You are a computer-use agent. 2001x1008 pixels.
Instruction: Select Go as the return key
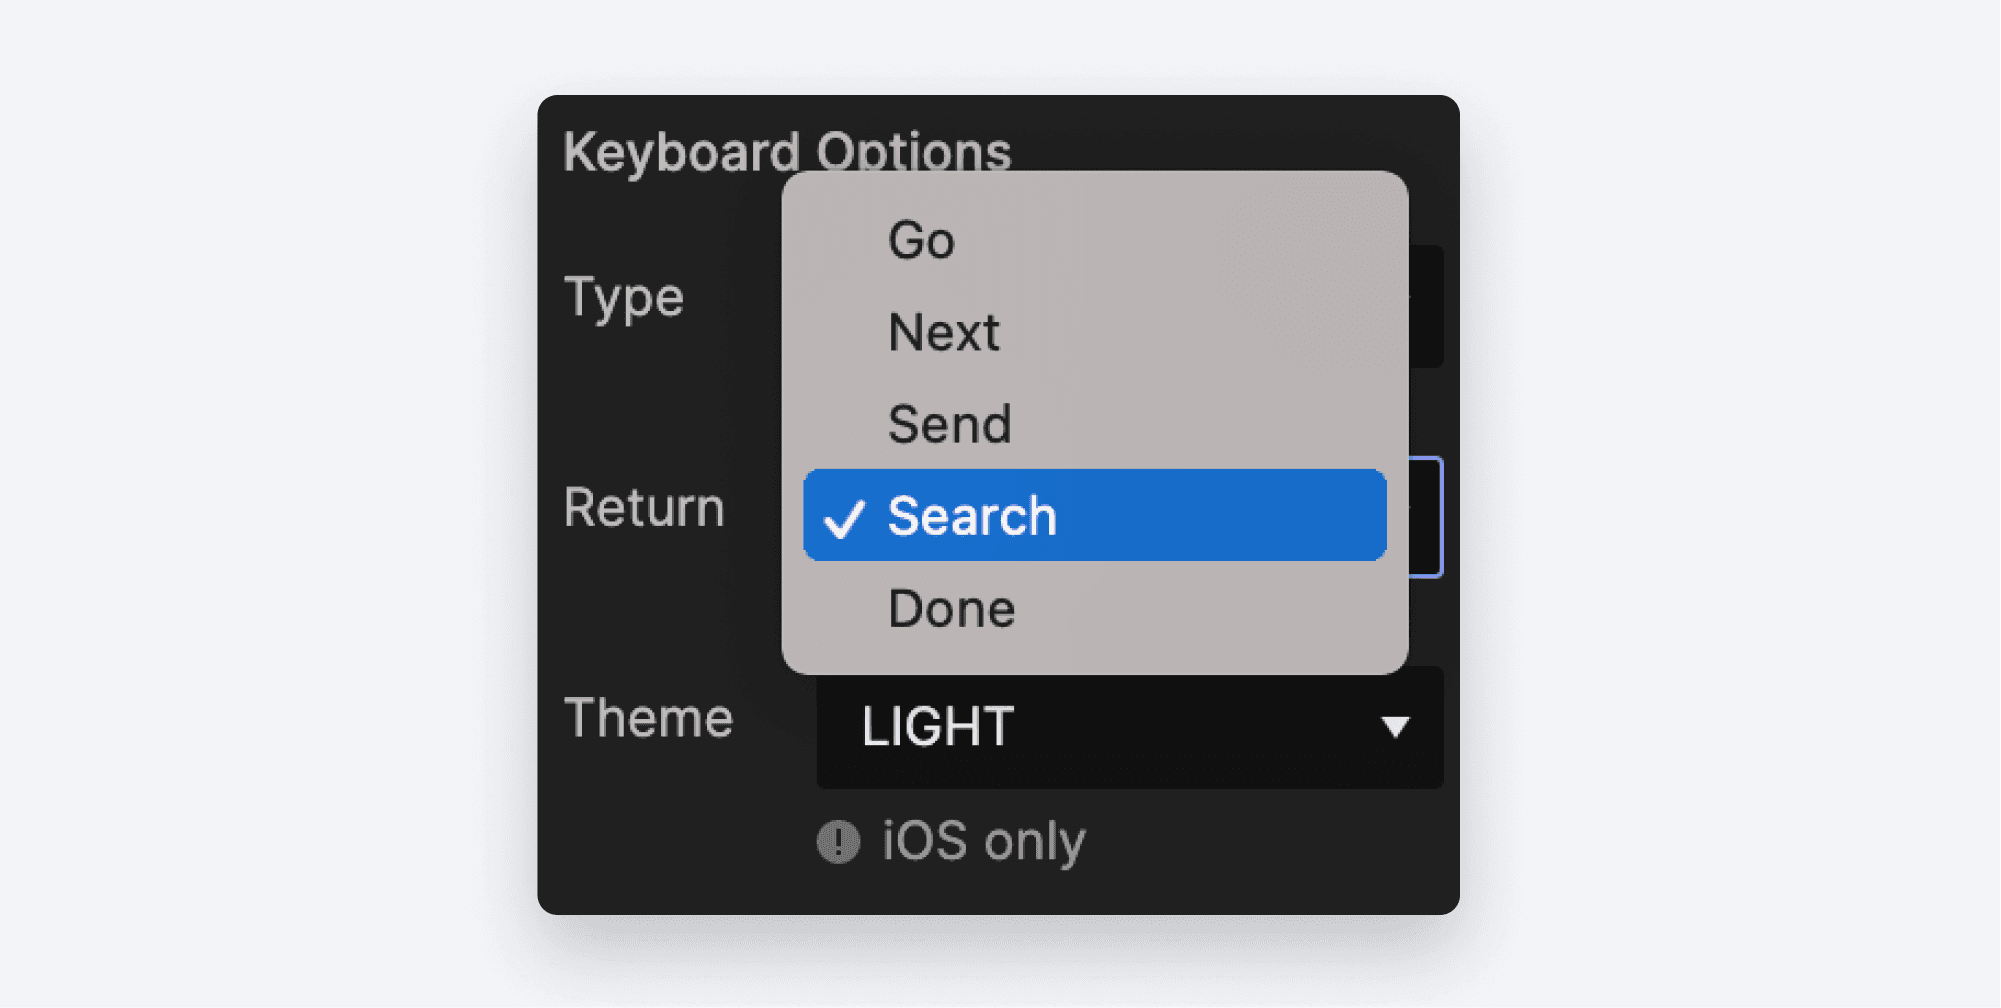coord(921,240)
